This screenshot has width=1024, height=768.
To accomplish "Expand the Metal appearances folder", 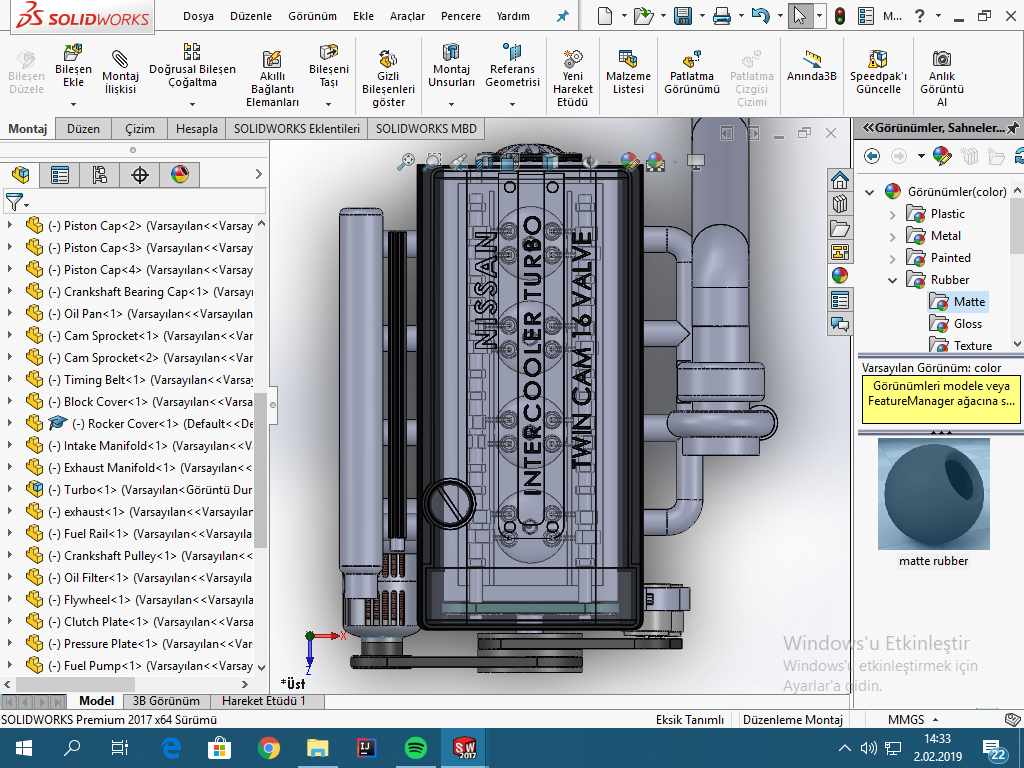I will (893, 236).
